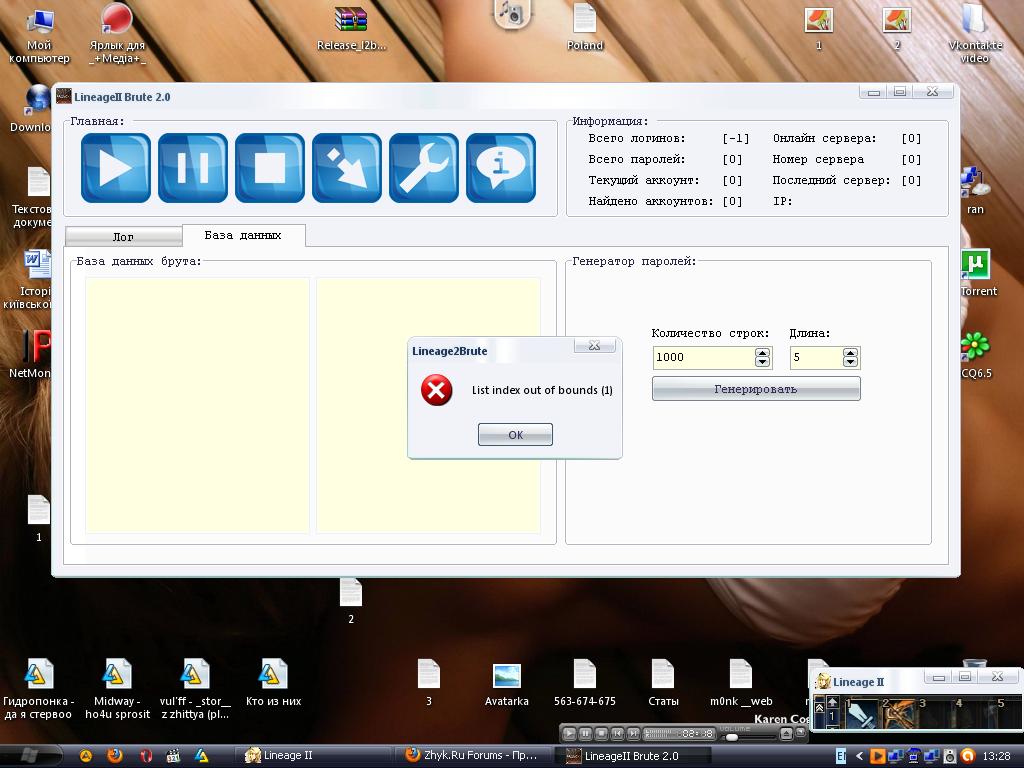
Task: Select the Poland file on desktop
Action: click(584, 27)
